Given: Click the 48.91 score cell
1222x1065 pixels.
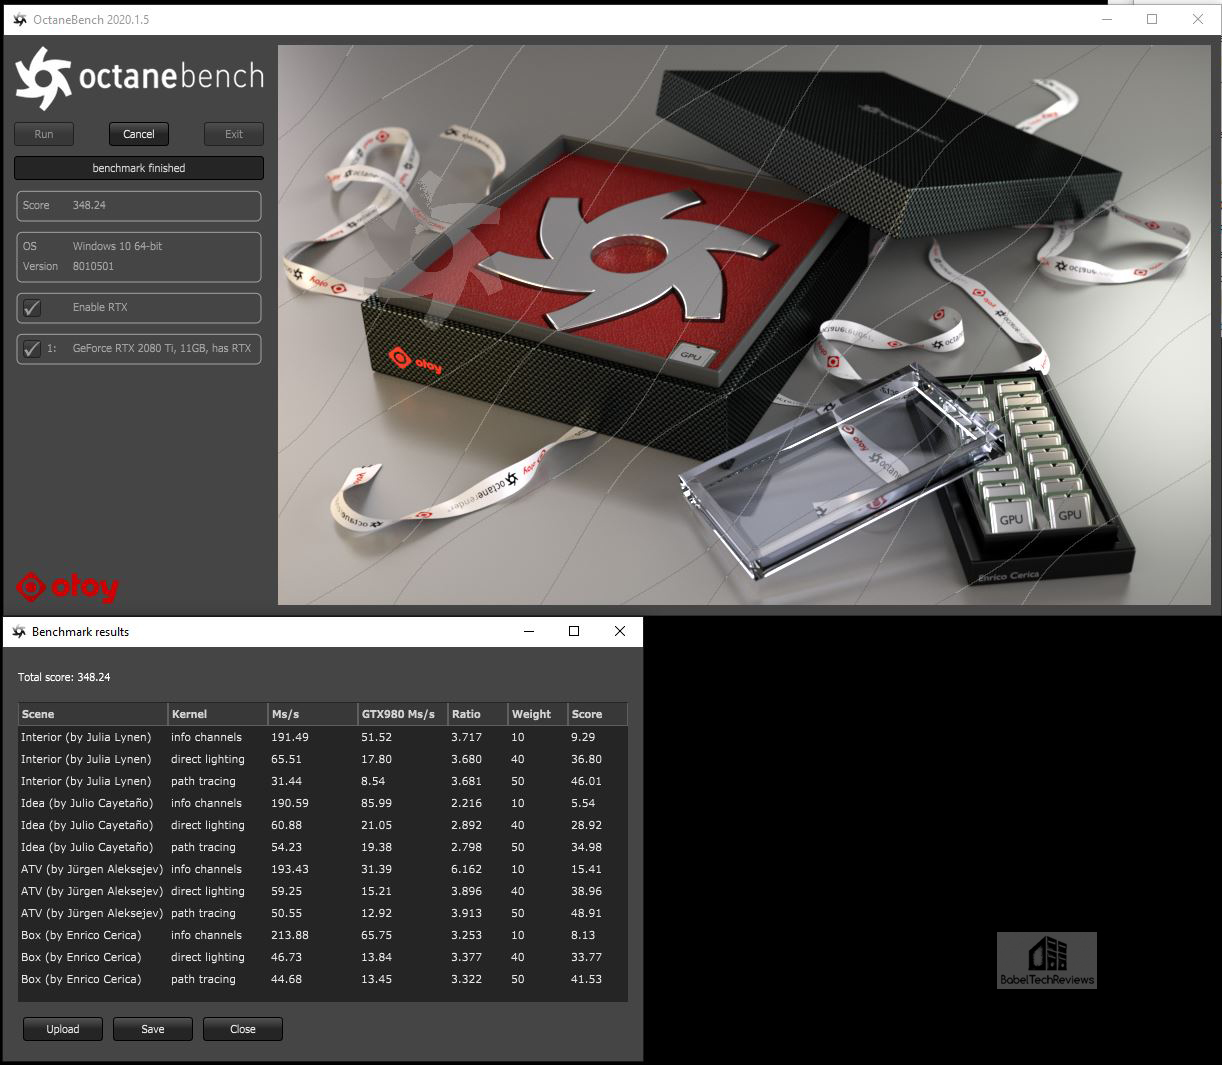Looking at the screenshot, I should pyautogui.click(x=586, y=913).
